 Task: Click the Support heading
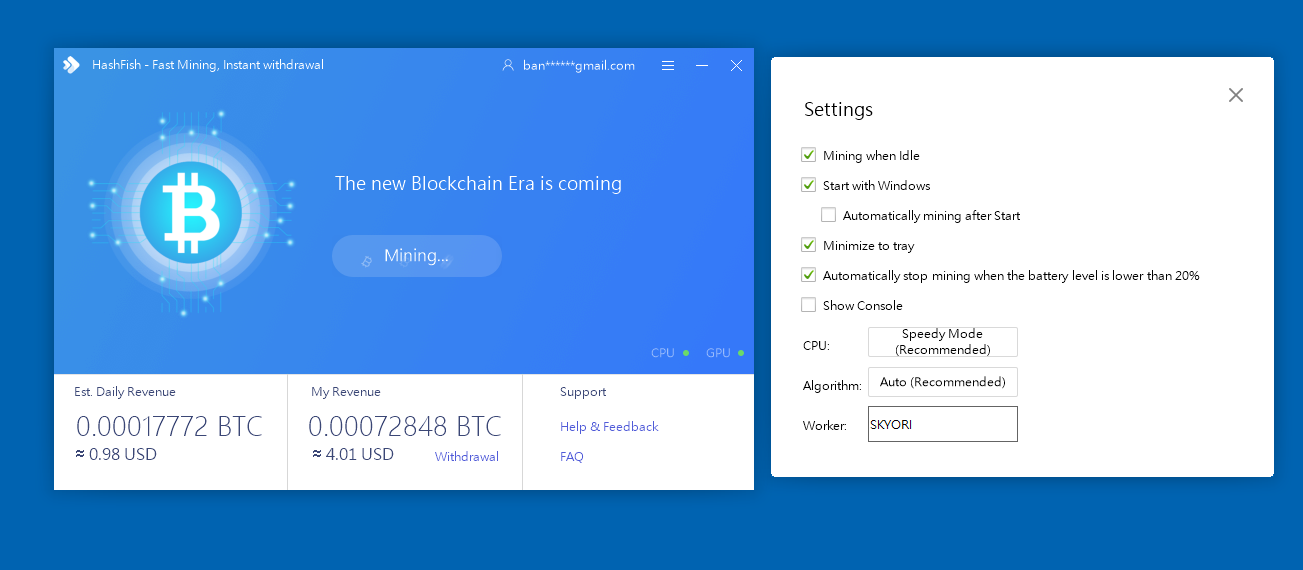click(x=583, y=392)
